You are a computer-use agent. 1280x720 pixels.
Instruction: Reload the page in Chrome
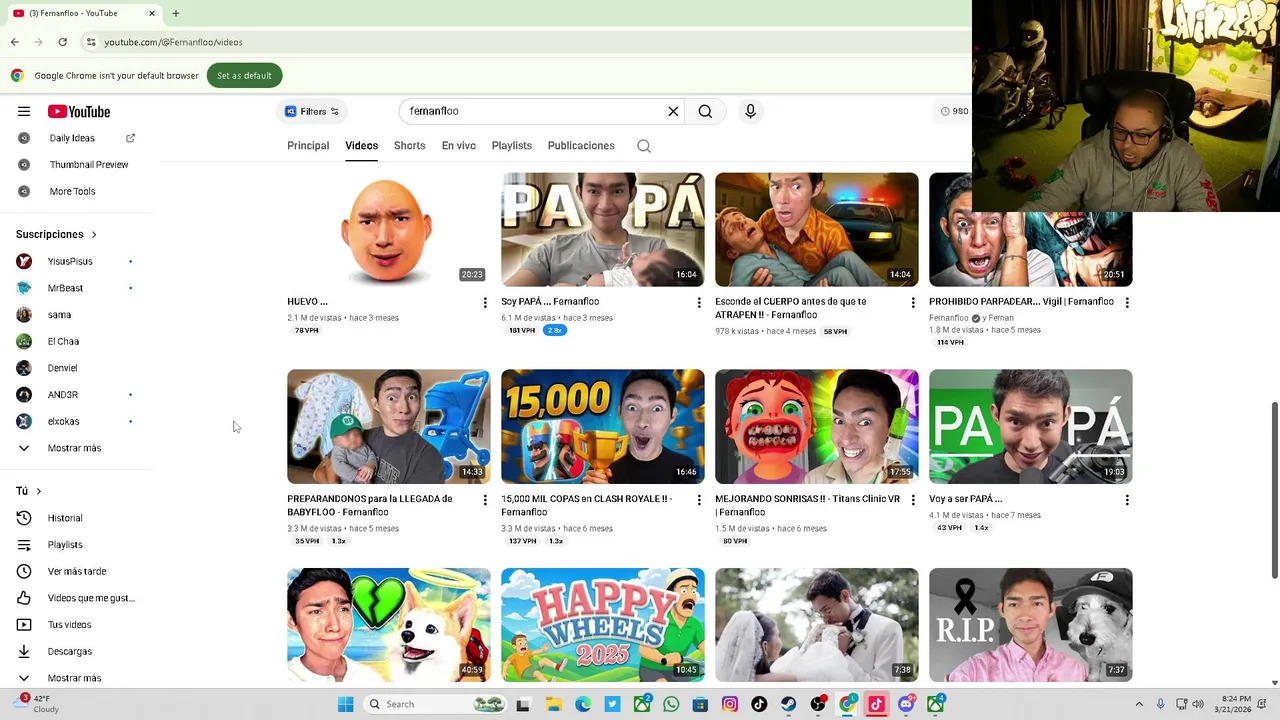[62, 42]
